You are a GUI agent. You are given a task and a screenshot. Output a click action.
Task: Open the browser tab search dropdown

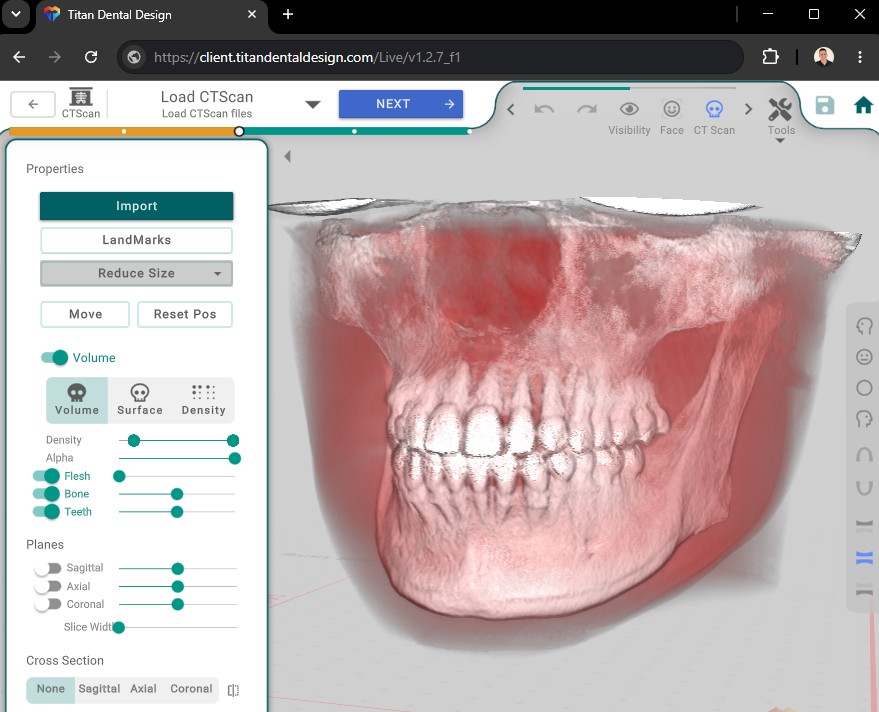point(16,14)
